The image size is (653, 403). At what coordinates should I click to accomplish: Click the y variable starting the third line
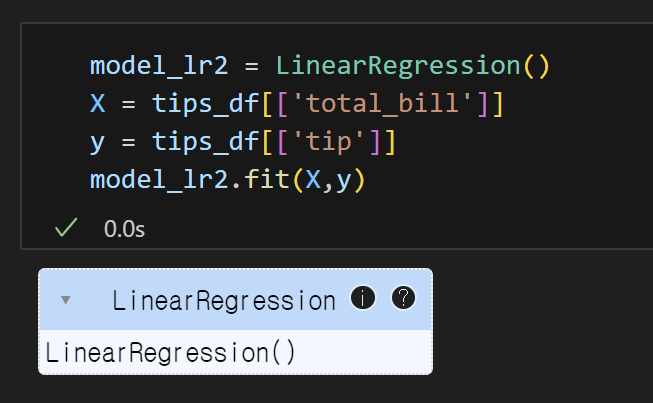[x=97, y=144]
